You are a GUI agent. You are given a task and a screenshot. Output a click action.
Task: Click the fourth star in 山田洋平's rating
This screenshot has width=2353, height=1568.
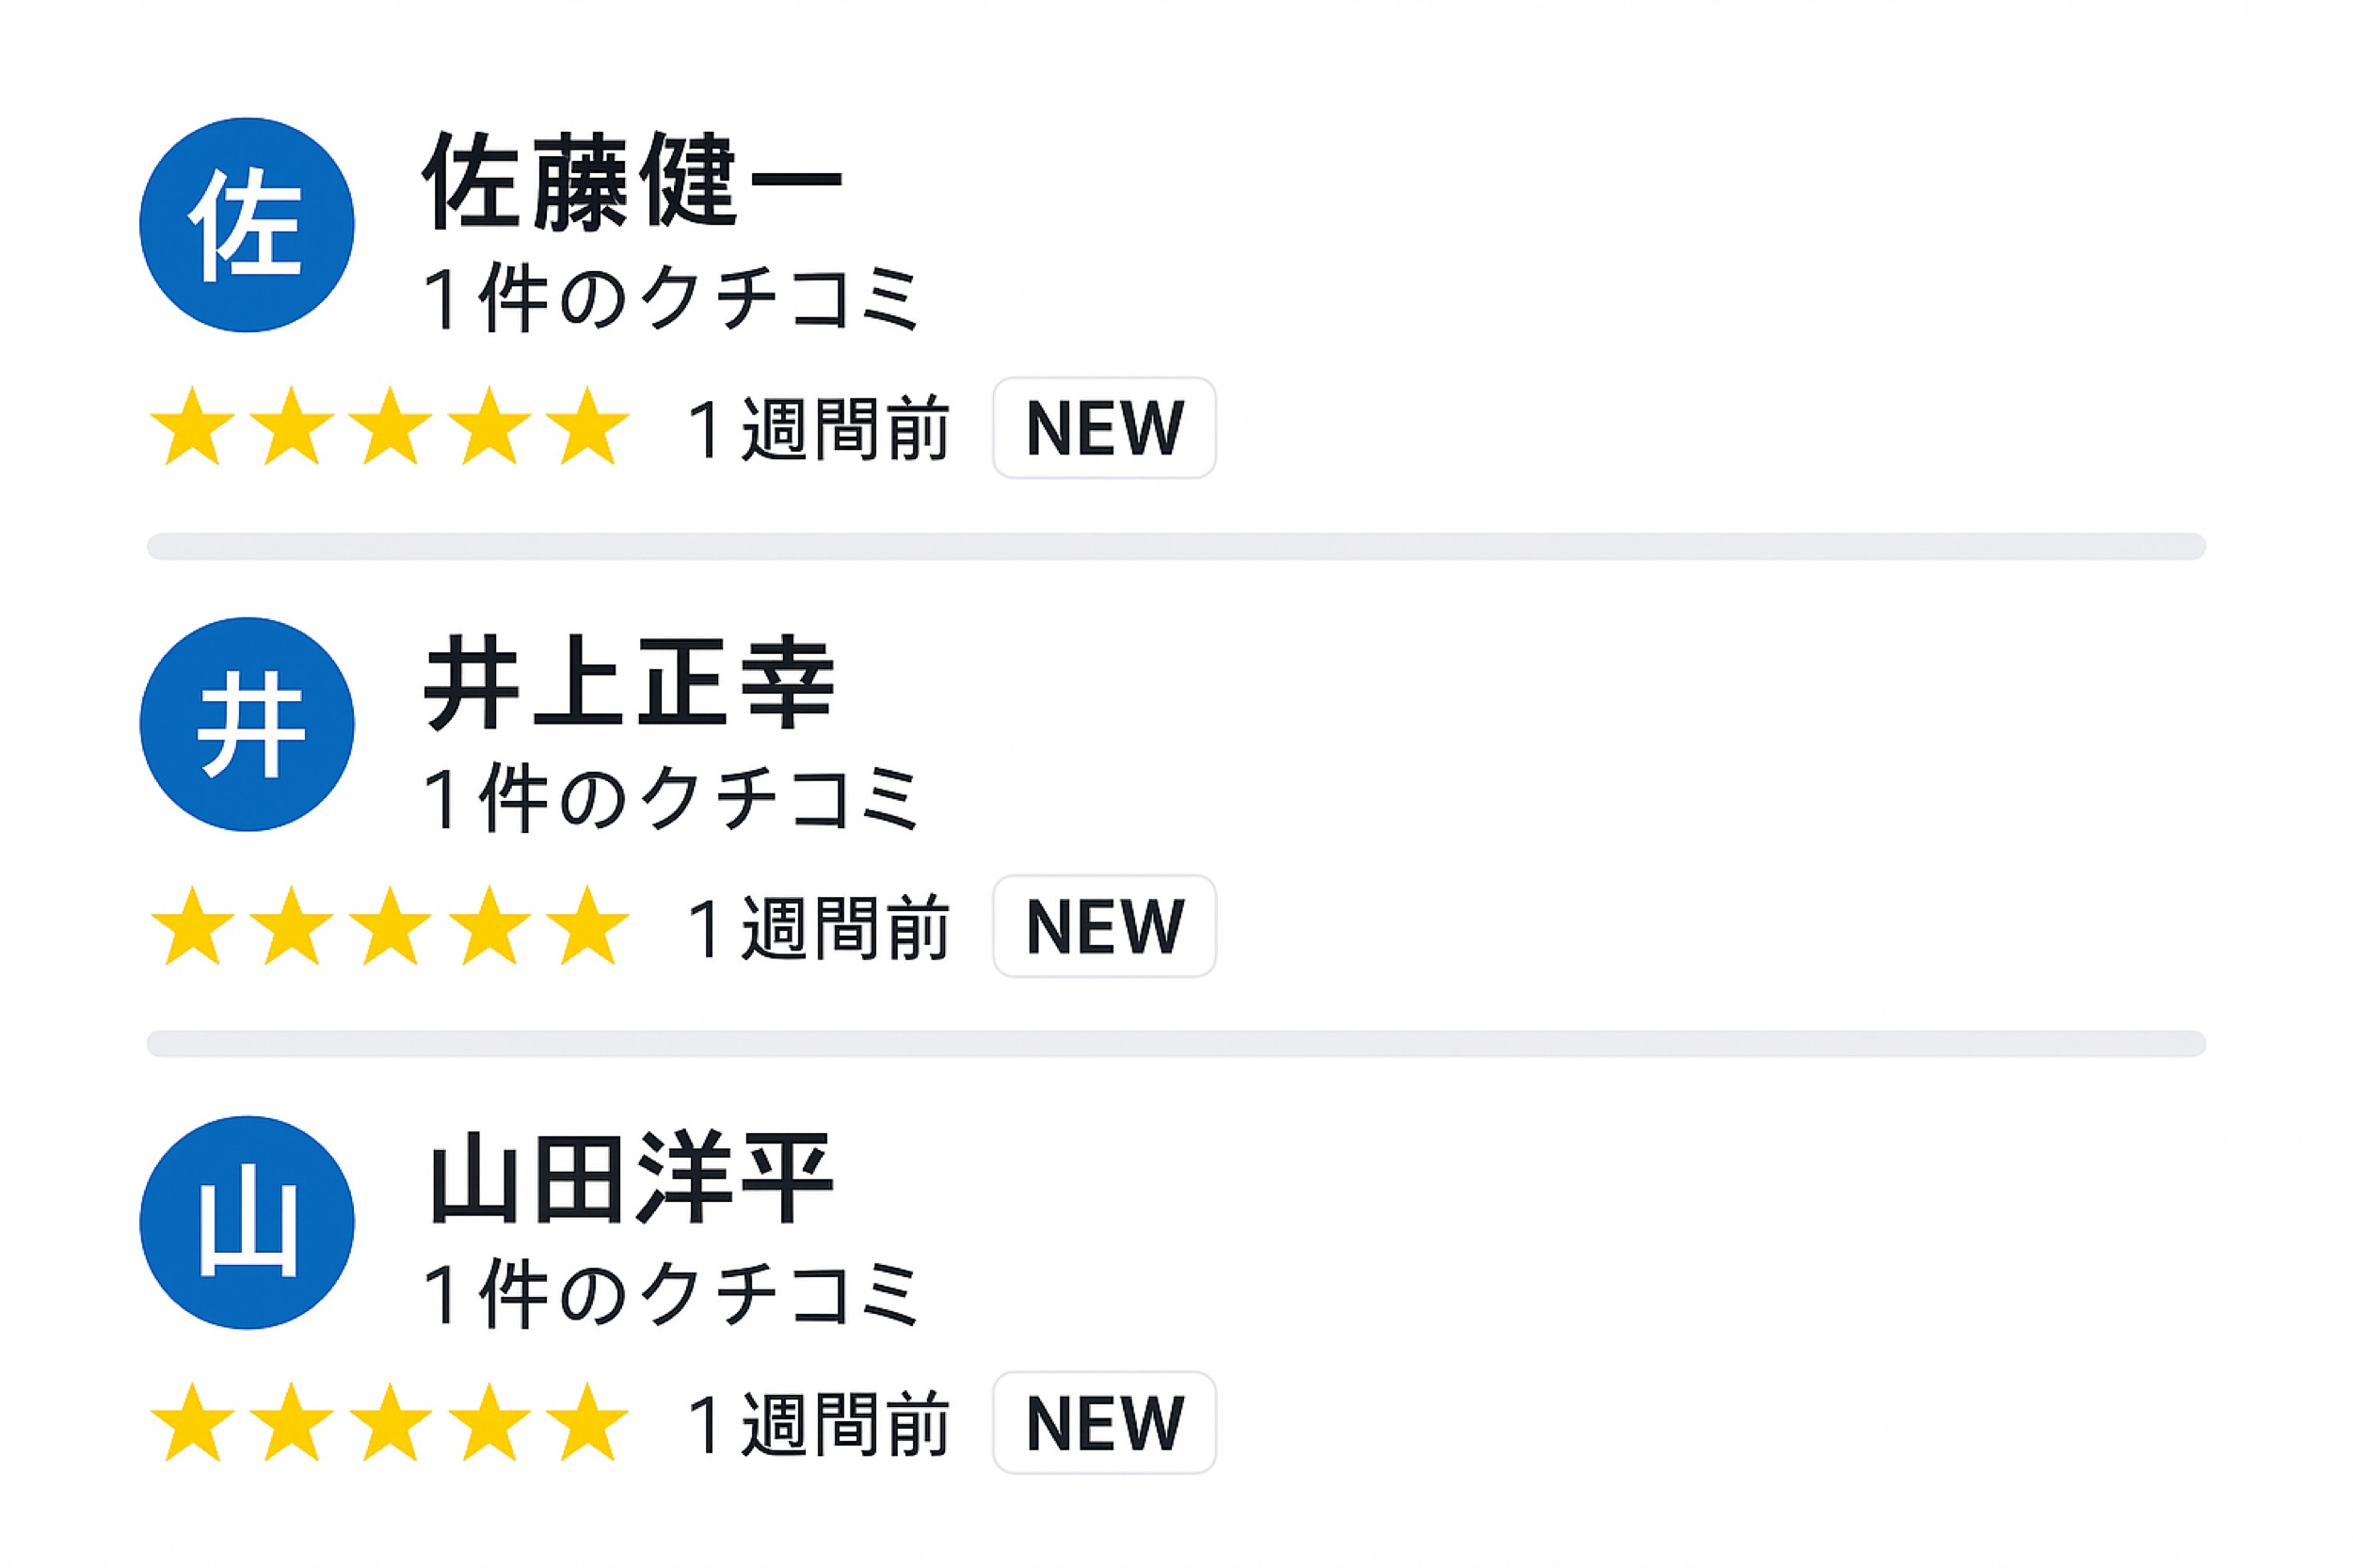pos(489,1423)
